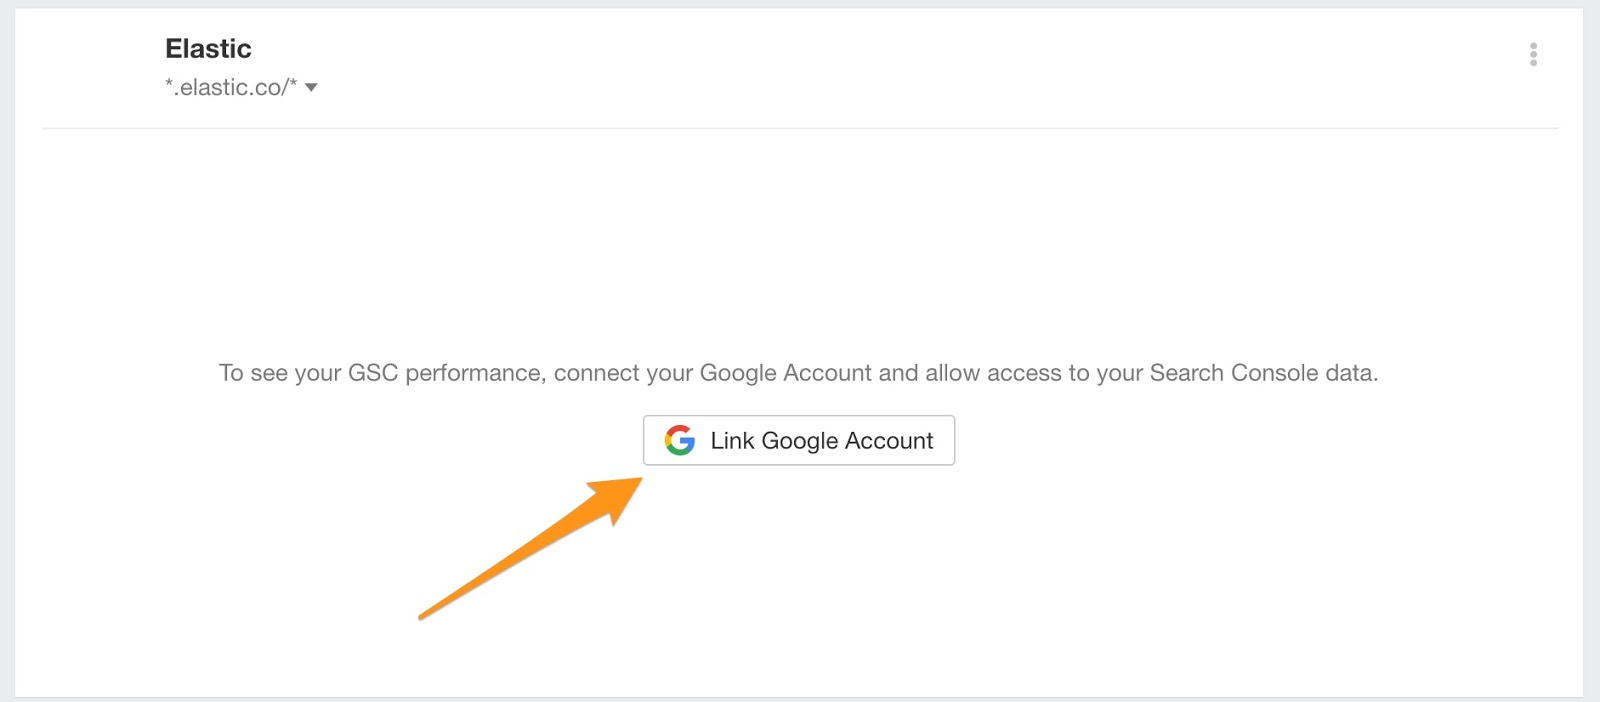Image resolution: width=1600 pixels, height=702 pixels.
Task: Click the small caret beside *.elastic.co/*
Action: 311,87
